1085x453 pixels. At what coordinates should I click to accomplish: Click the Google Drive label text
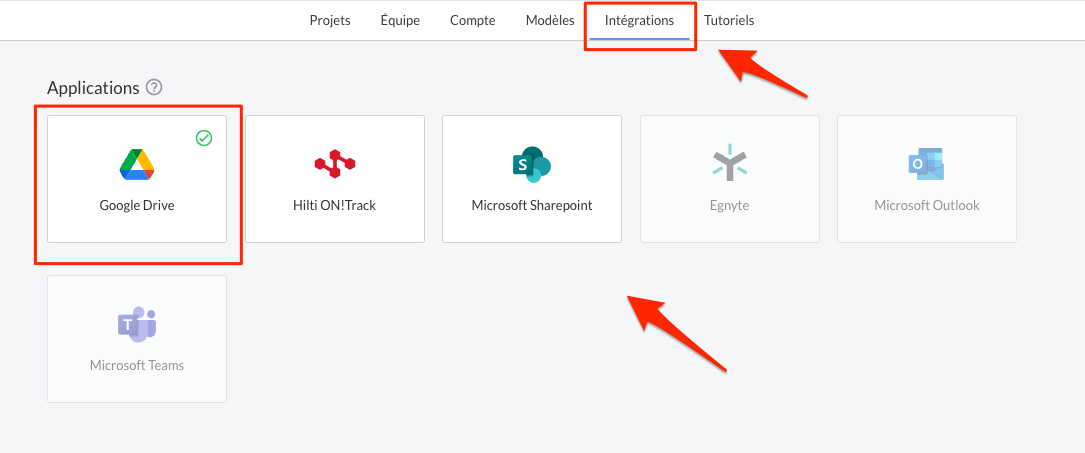pos(137,205)
